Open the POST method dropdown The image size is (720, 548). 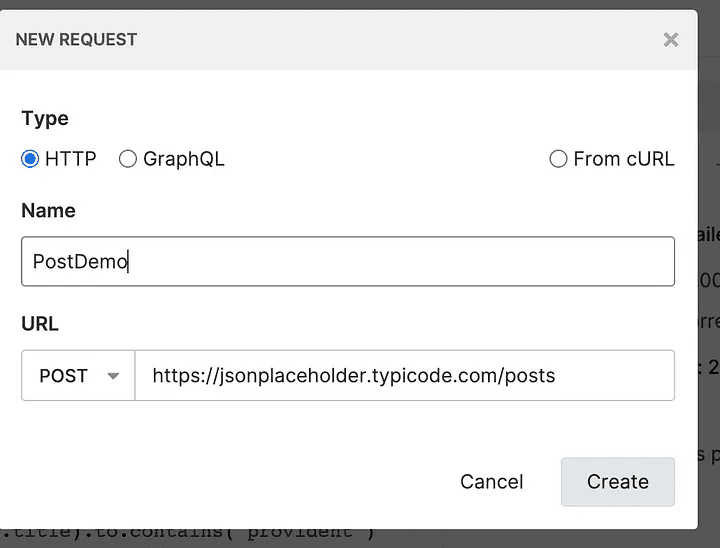click(x=78, y=376)
